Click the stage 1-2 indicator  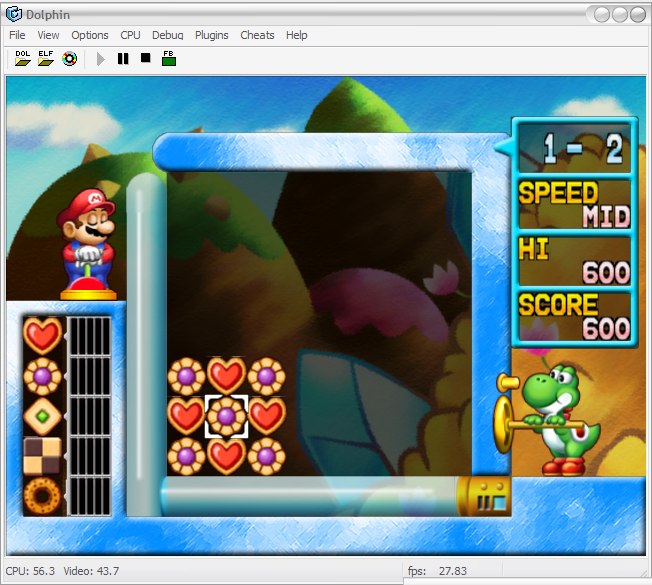pos(575,148)
